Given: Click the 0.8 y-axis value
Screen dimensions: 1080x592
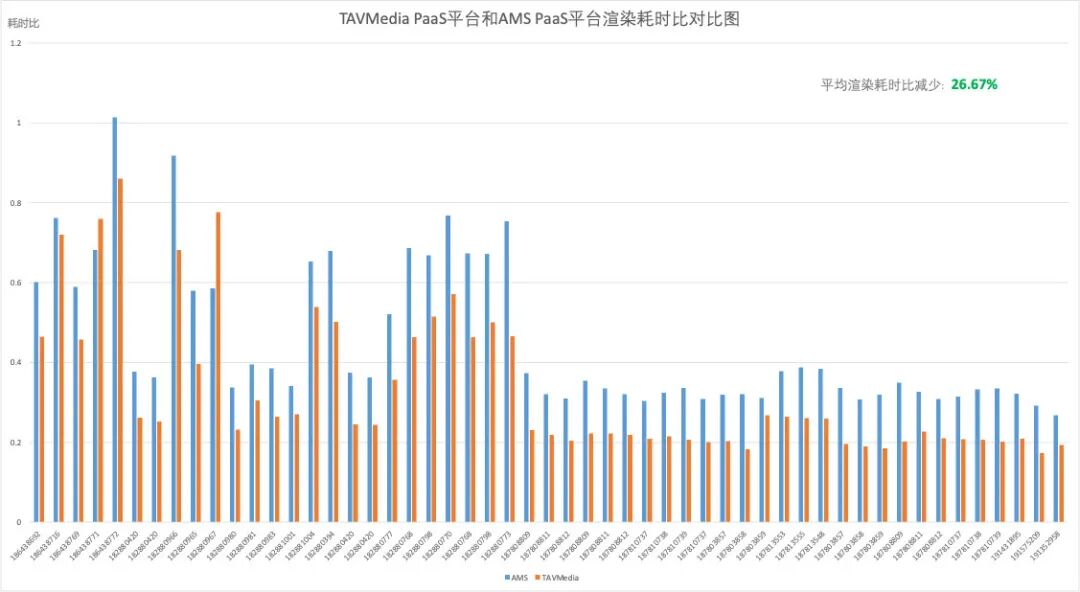Looking at the screenshot, I should (x=16, y=203).
